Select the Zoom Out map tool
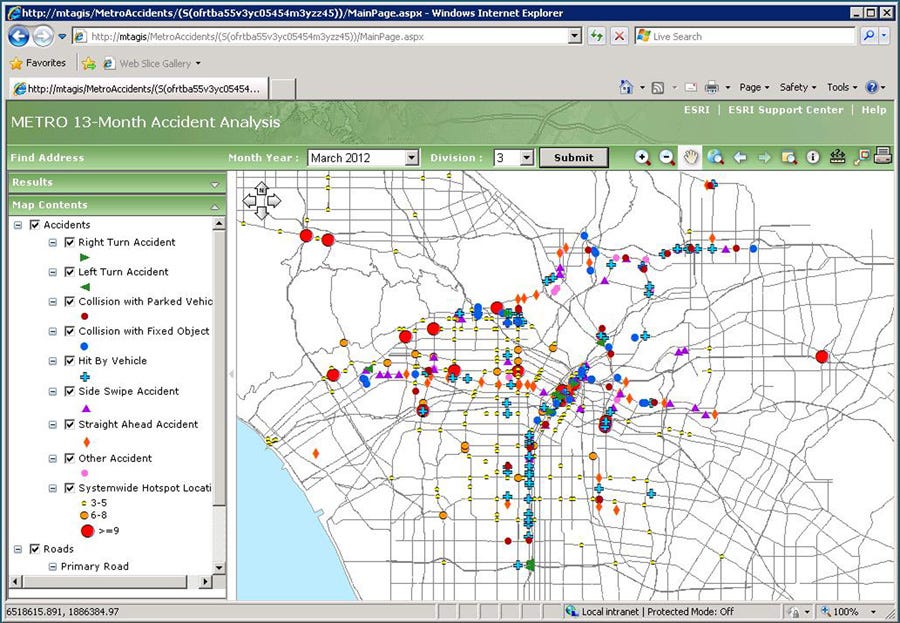This screenshot has height=623, width=900. point(666,157)
